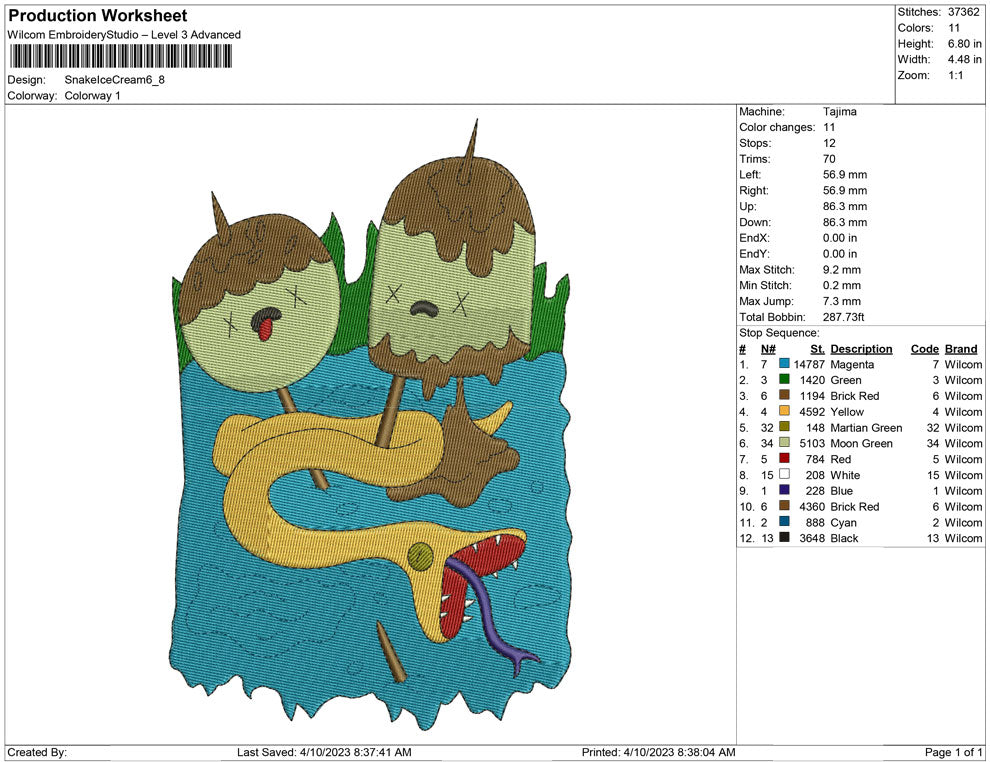Click the Min Stitch value '0.2 mm'

tap(842, 285)
